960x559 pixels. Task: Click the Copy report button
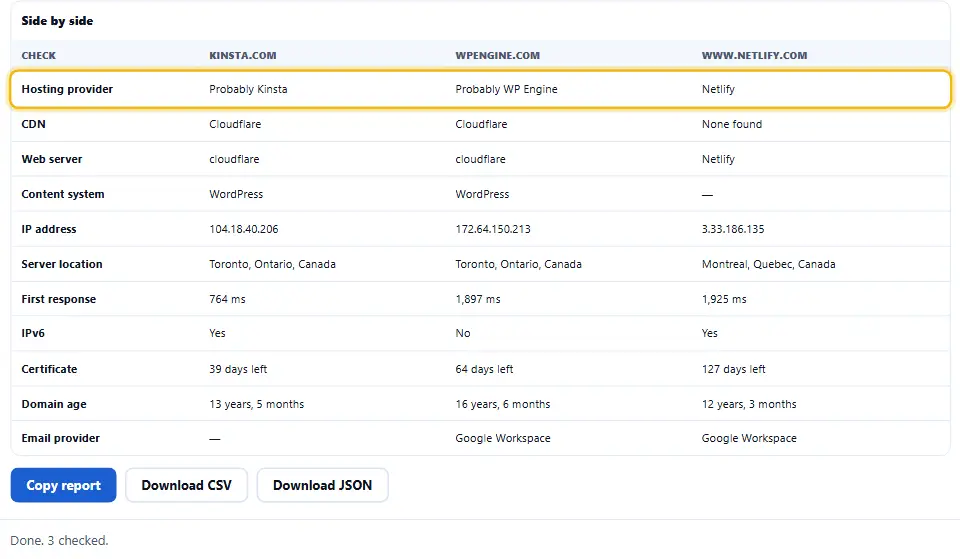(x=63, y=485)
